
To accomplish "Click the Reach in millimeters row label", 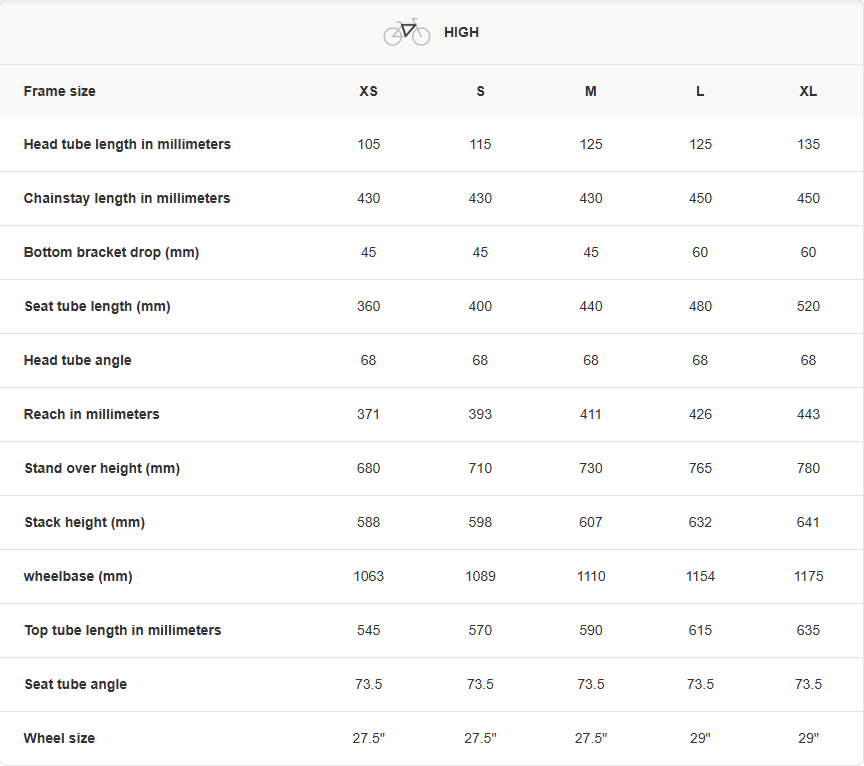I will point(91,414).
